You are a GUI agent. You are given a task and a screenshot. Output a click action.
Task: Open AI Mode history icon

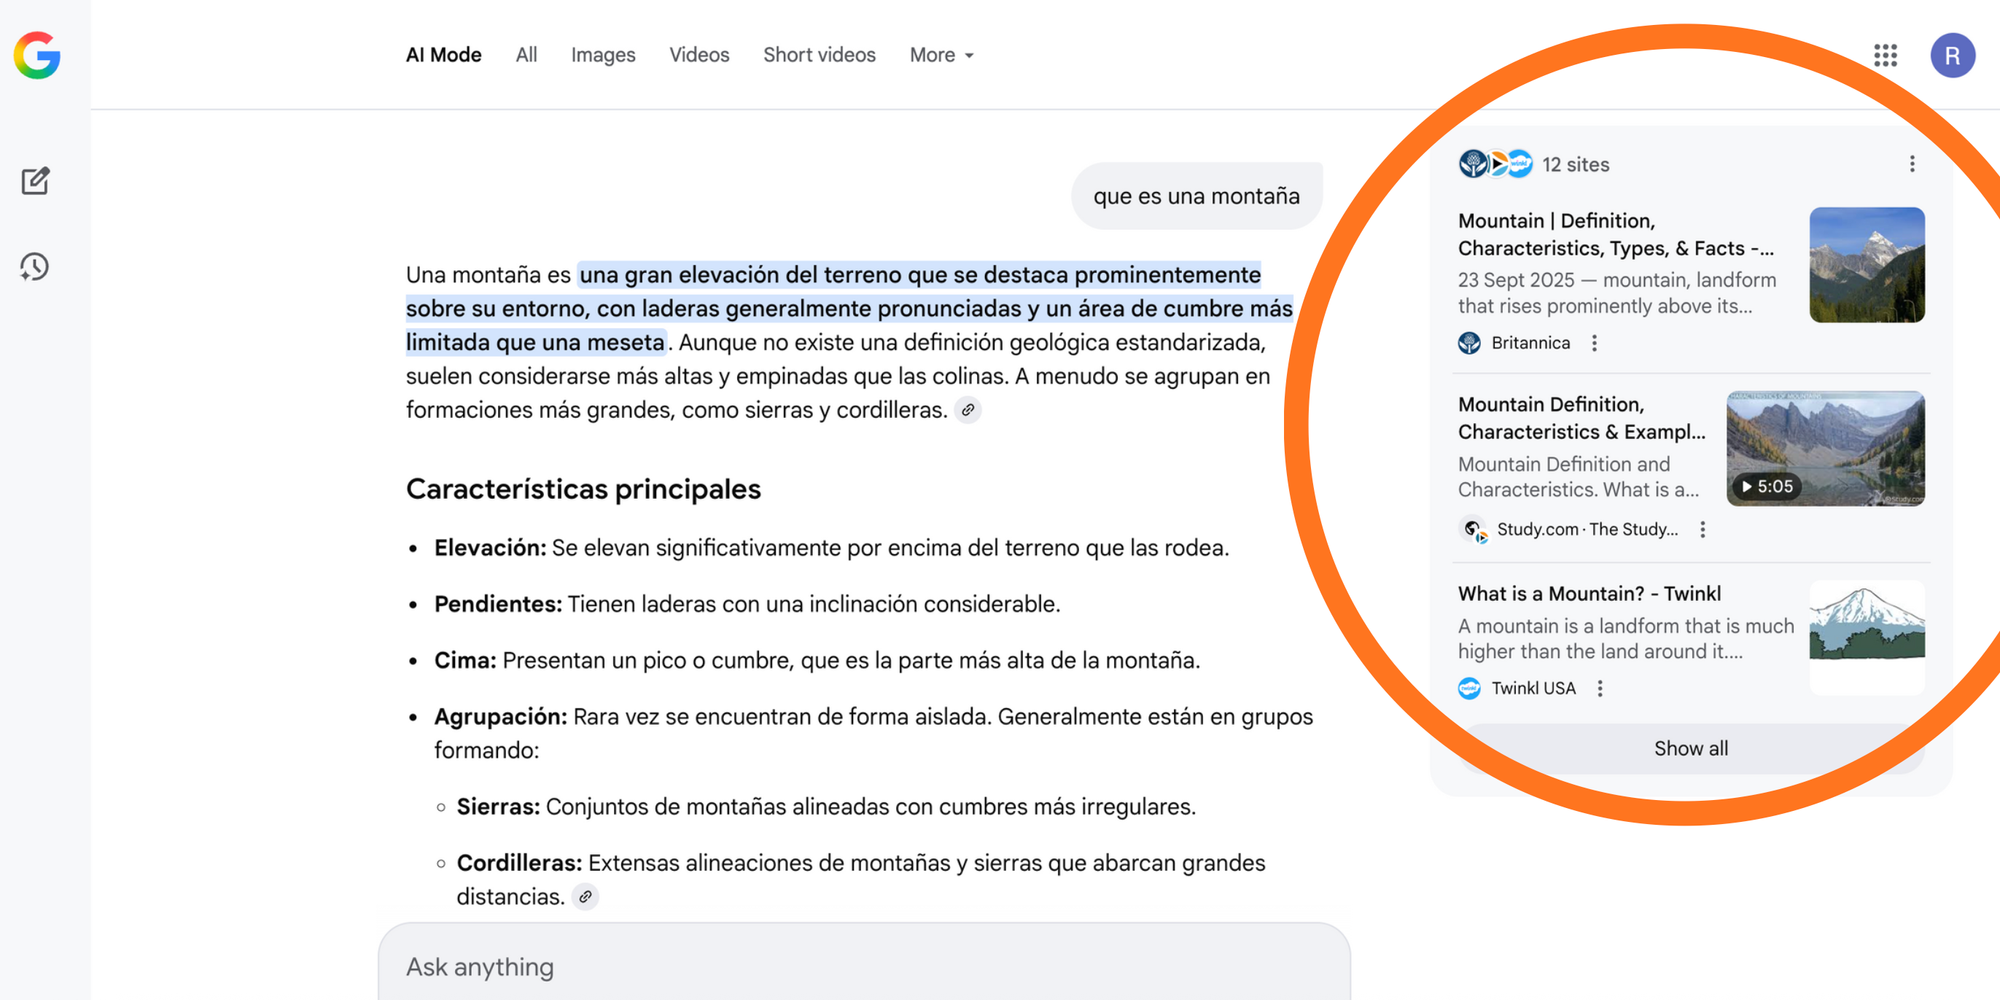coord(35,267)
